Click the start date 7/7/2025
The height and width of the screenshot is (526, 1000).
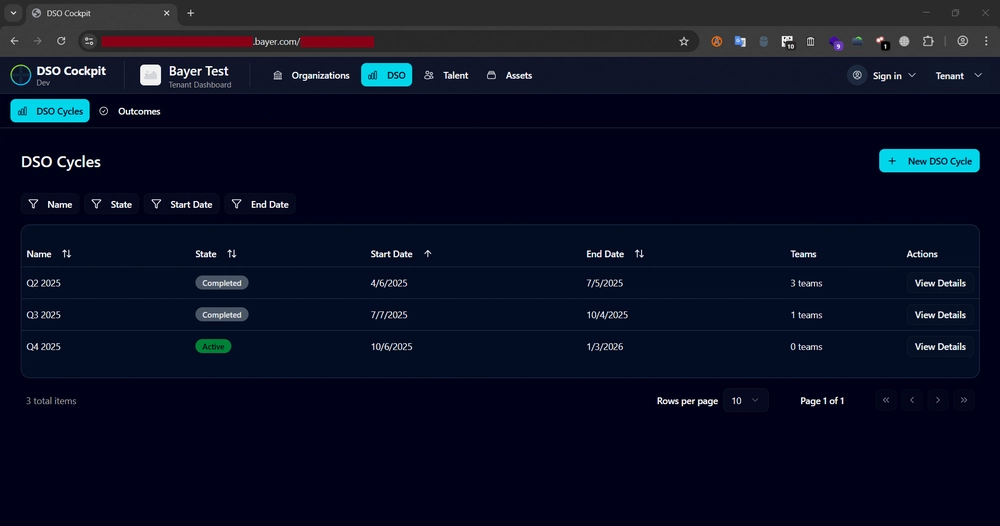pos(389,315)
